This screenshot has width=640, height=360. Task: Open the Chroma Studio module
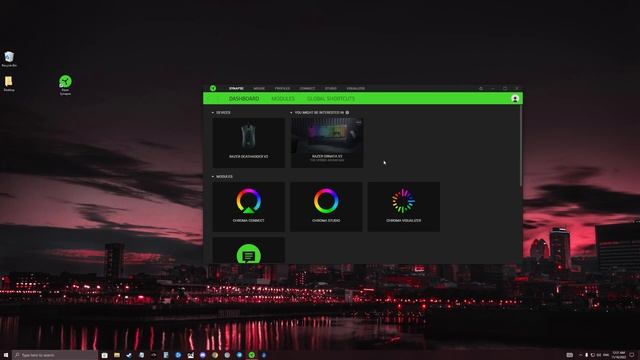326,207
